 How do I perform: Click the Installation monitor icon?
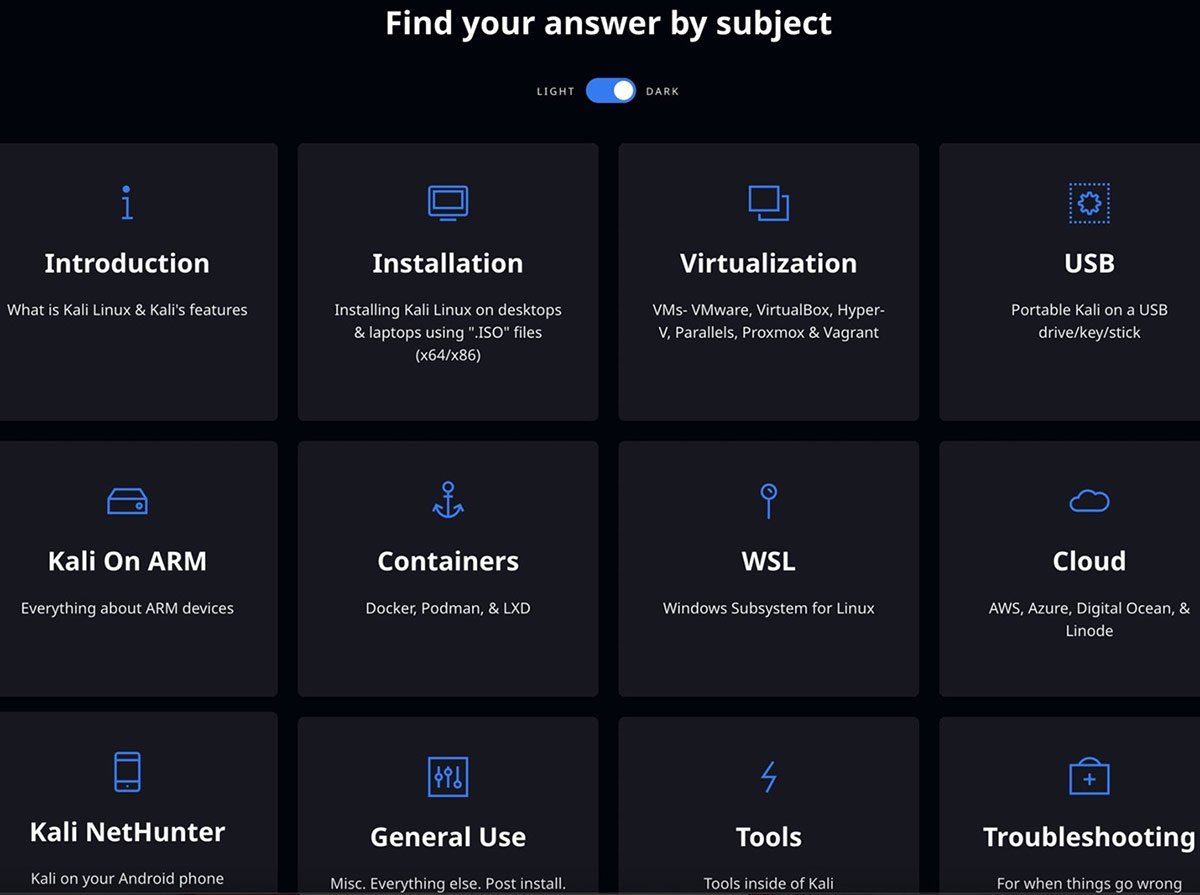pyautogui.click(x=447, y=202)
